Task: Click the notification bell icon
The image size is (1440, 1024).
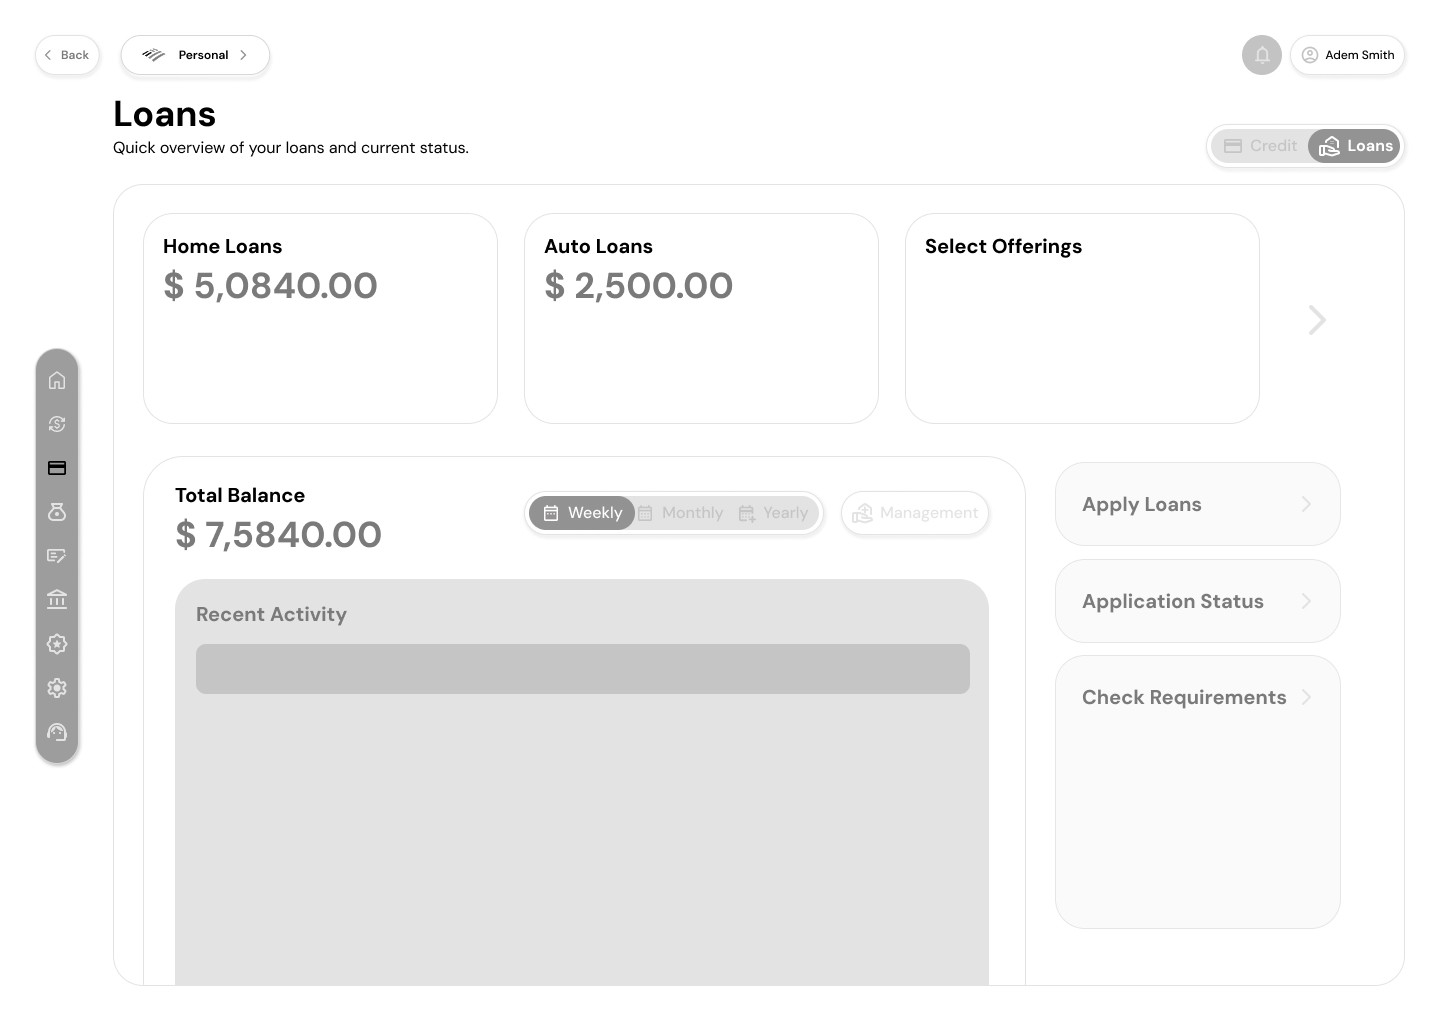Action: [1262, 55]
